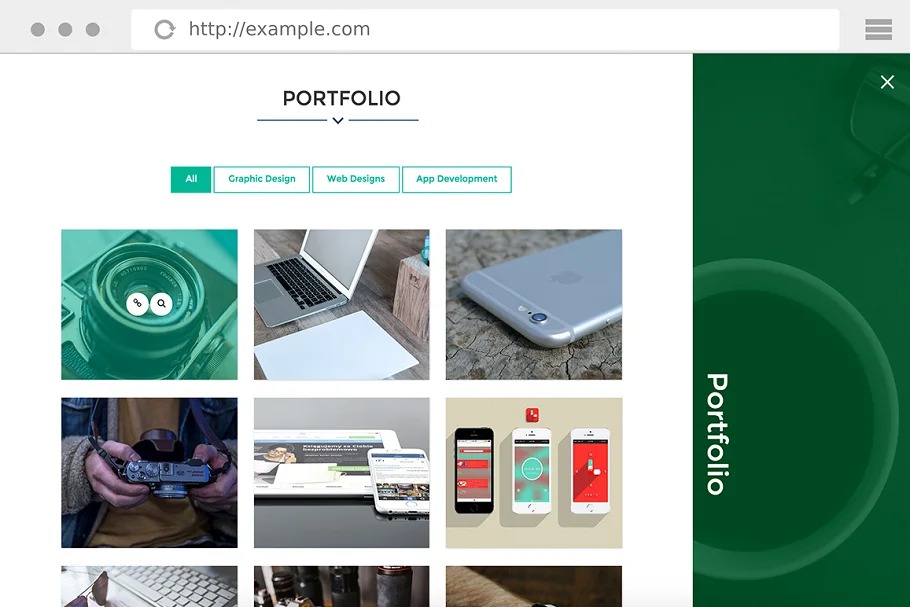Open the camera lenses thumbnail in bottom row
The width and height of the screenshot is (910, 607).
point(342,587)
